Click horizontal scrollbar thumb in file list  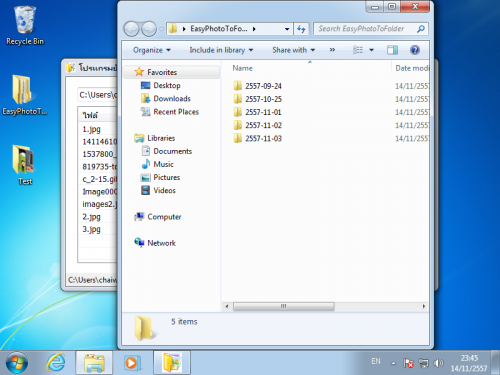[284, 306]
